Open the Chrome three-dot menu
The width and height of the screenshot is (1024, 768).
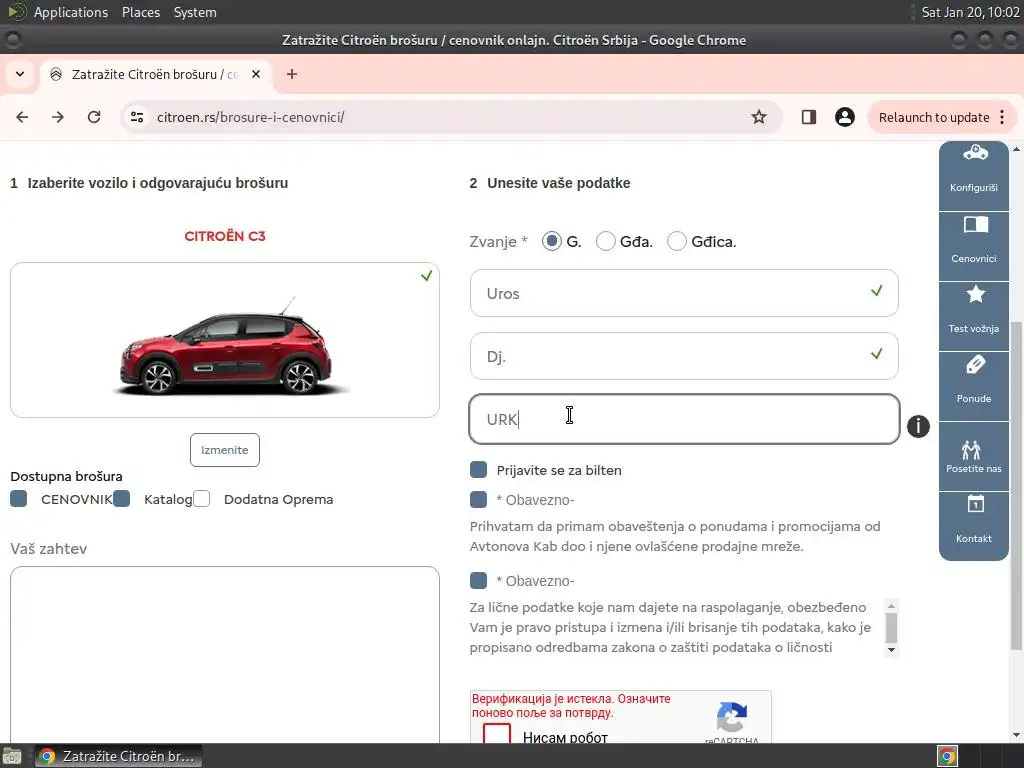coord(1002,117)
